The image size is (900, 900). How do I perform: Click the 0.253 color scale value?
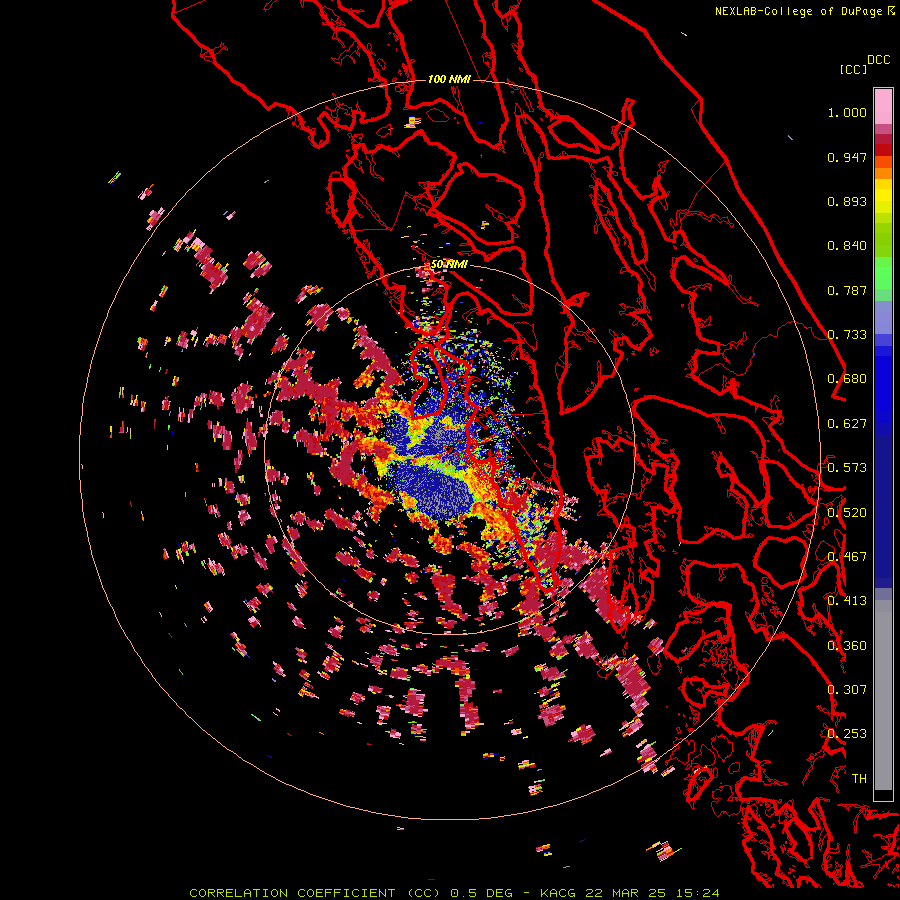[847, 734]
